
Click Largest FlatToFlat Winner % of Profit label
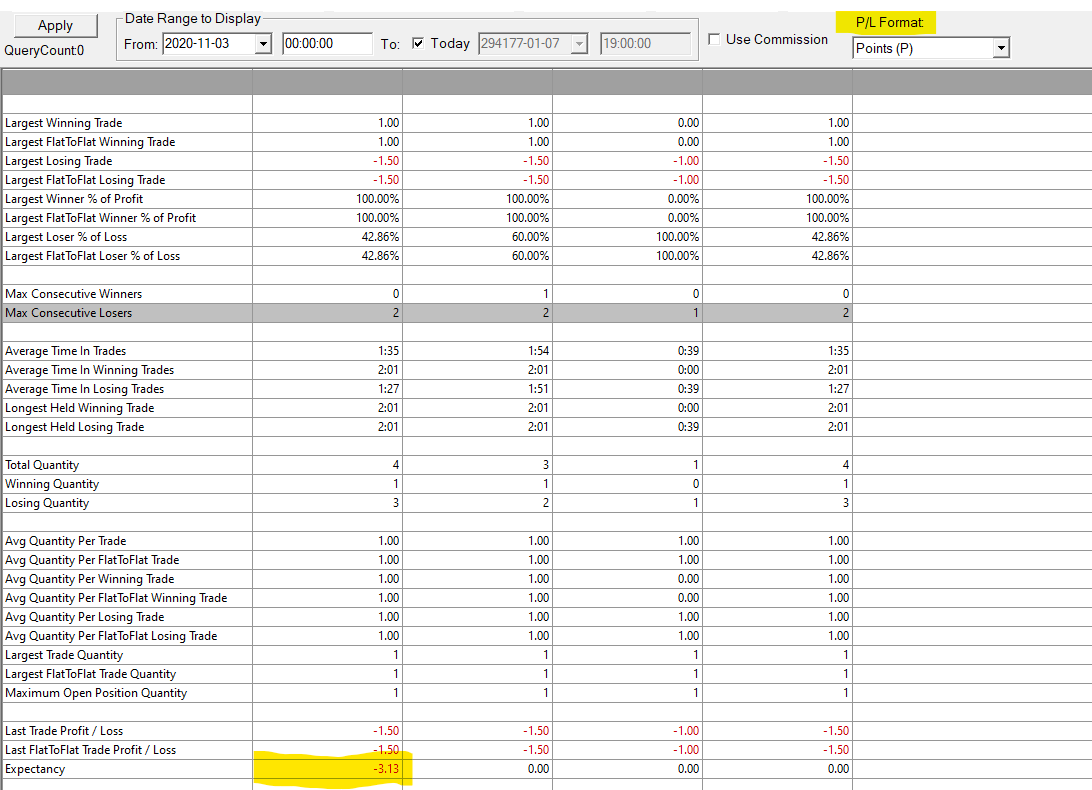pos(100,217)
